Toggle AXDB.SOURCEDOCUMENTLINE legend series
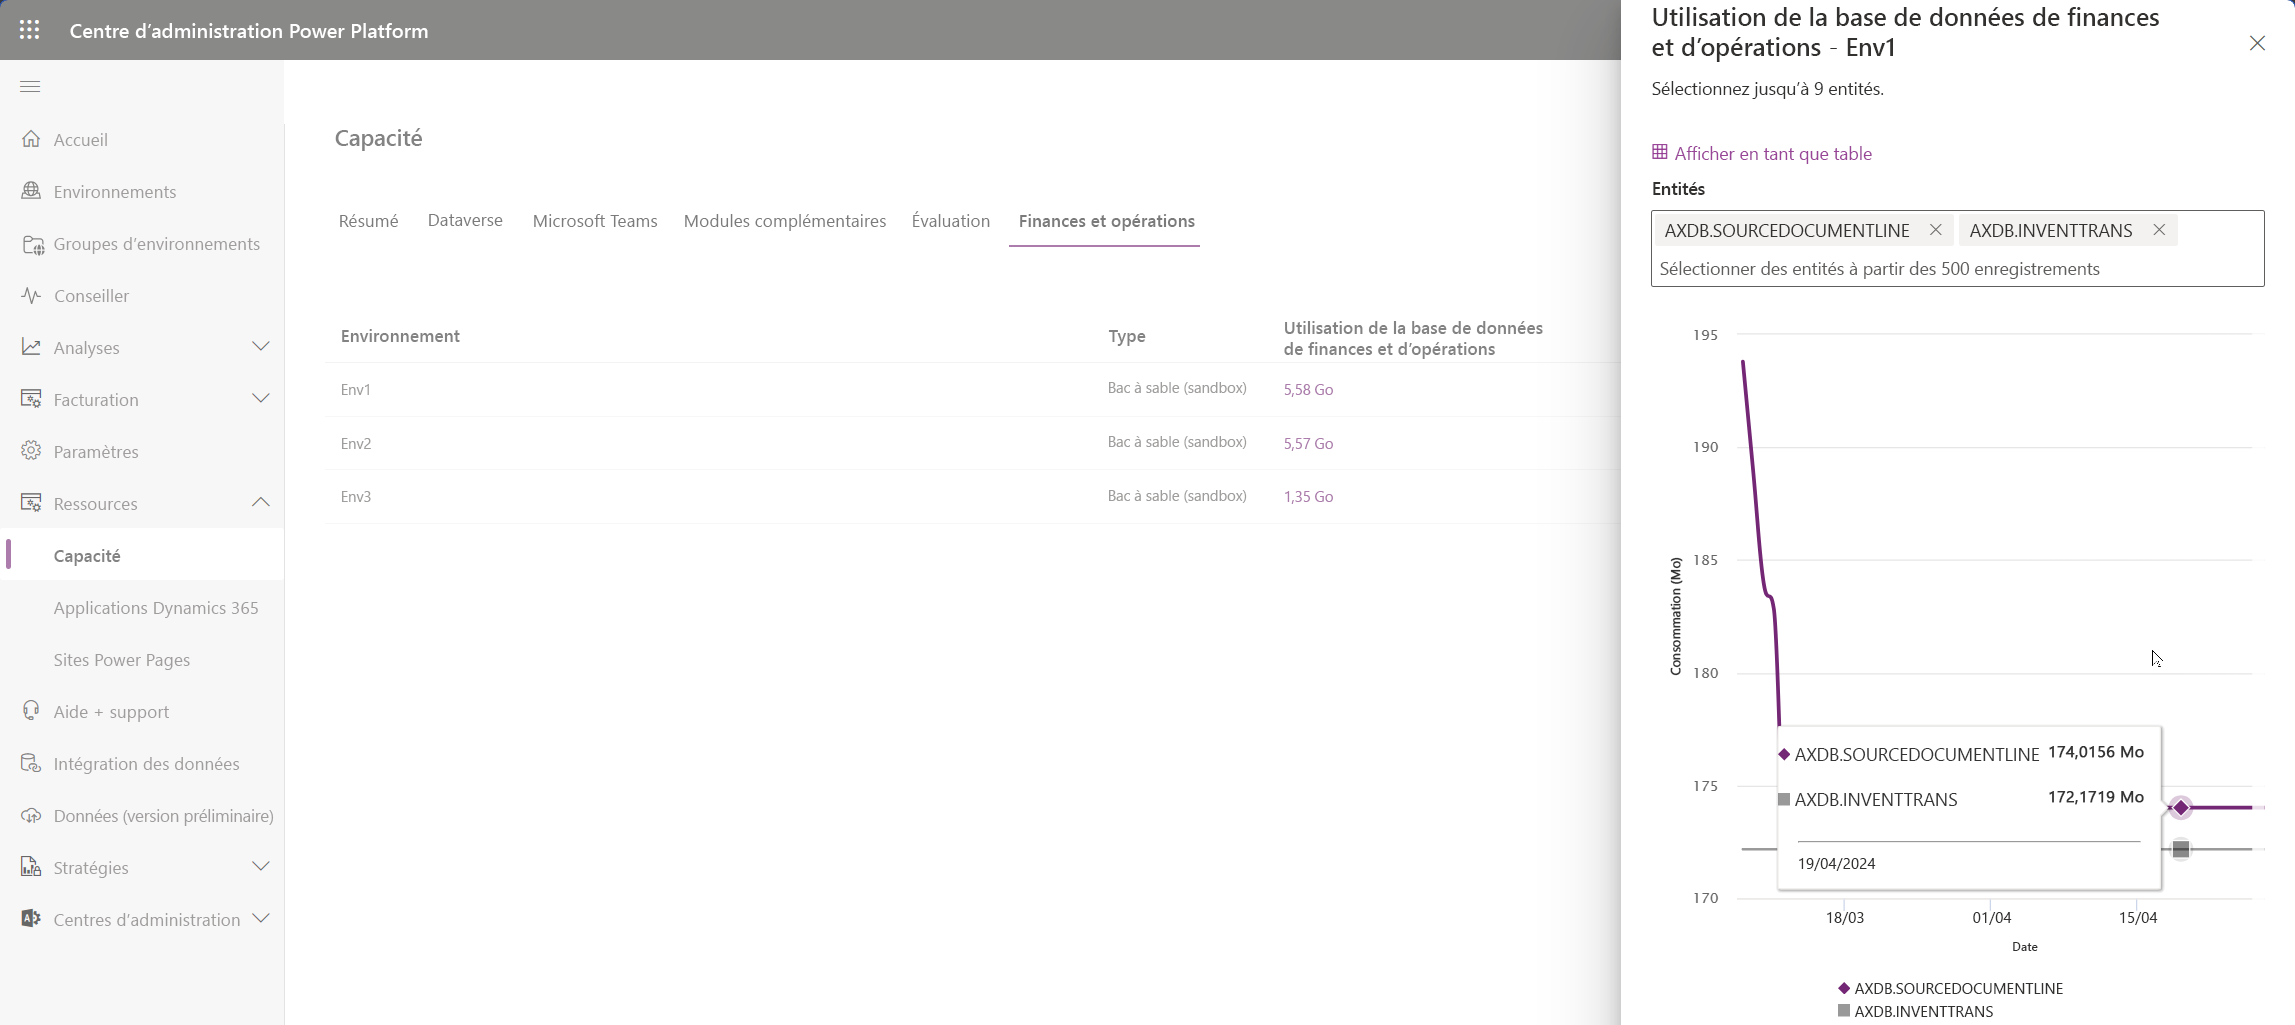The width and height of the screenshot is (2295, 1025). [1950, 988]
